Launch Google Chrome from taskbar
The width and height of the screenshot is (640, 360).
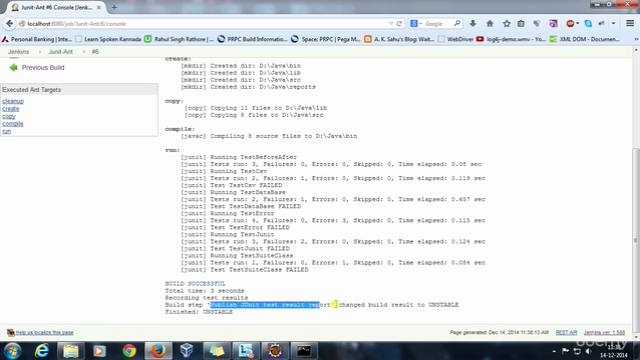point(129,351)
